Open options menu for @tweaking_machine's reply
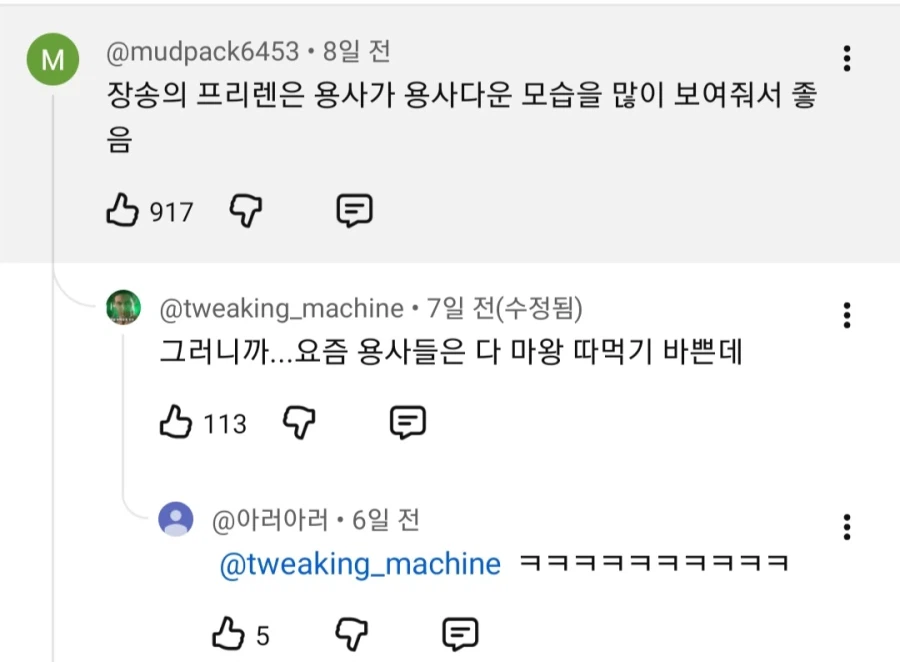The height and width of the screenshot is (662, 900). tap(847, 314)
